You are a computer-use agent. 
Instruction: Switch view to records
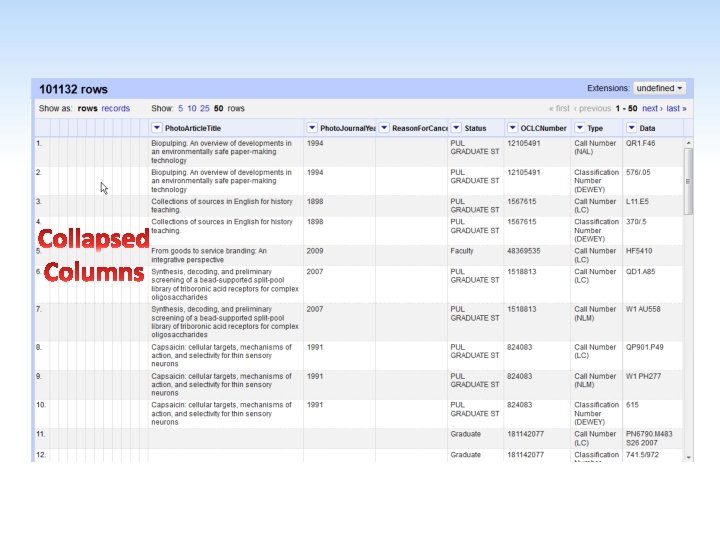[x=116, y=108]
